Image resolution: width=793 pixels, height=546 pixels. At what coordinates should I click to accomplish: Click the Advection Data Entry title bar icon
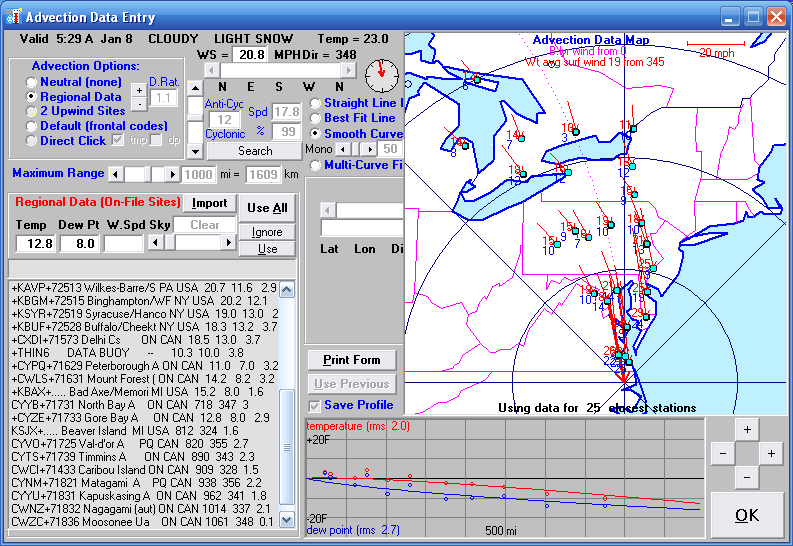13,17
